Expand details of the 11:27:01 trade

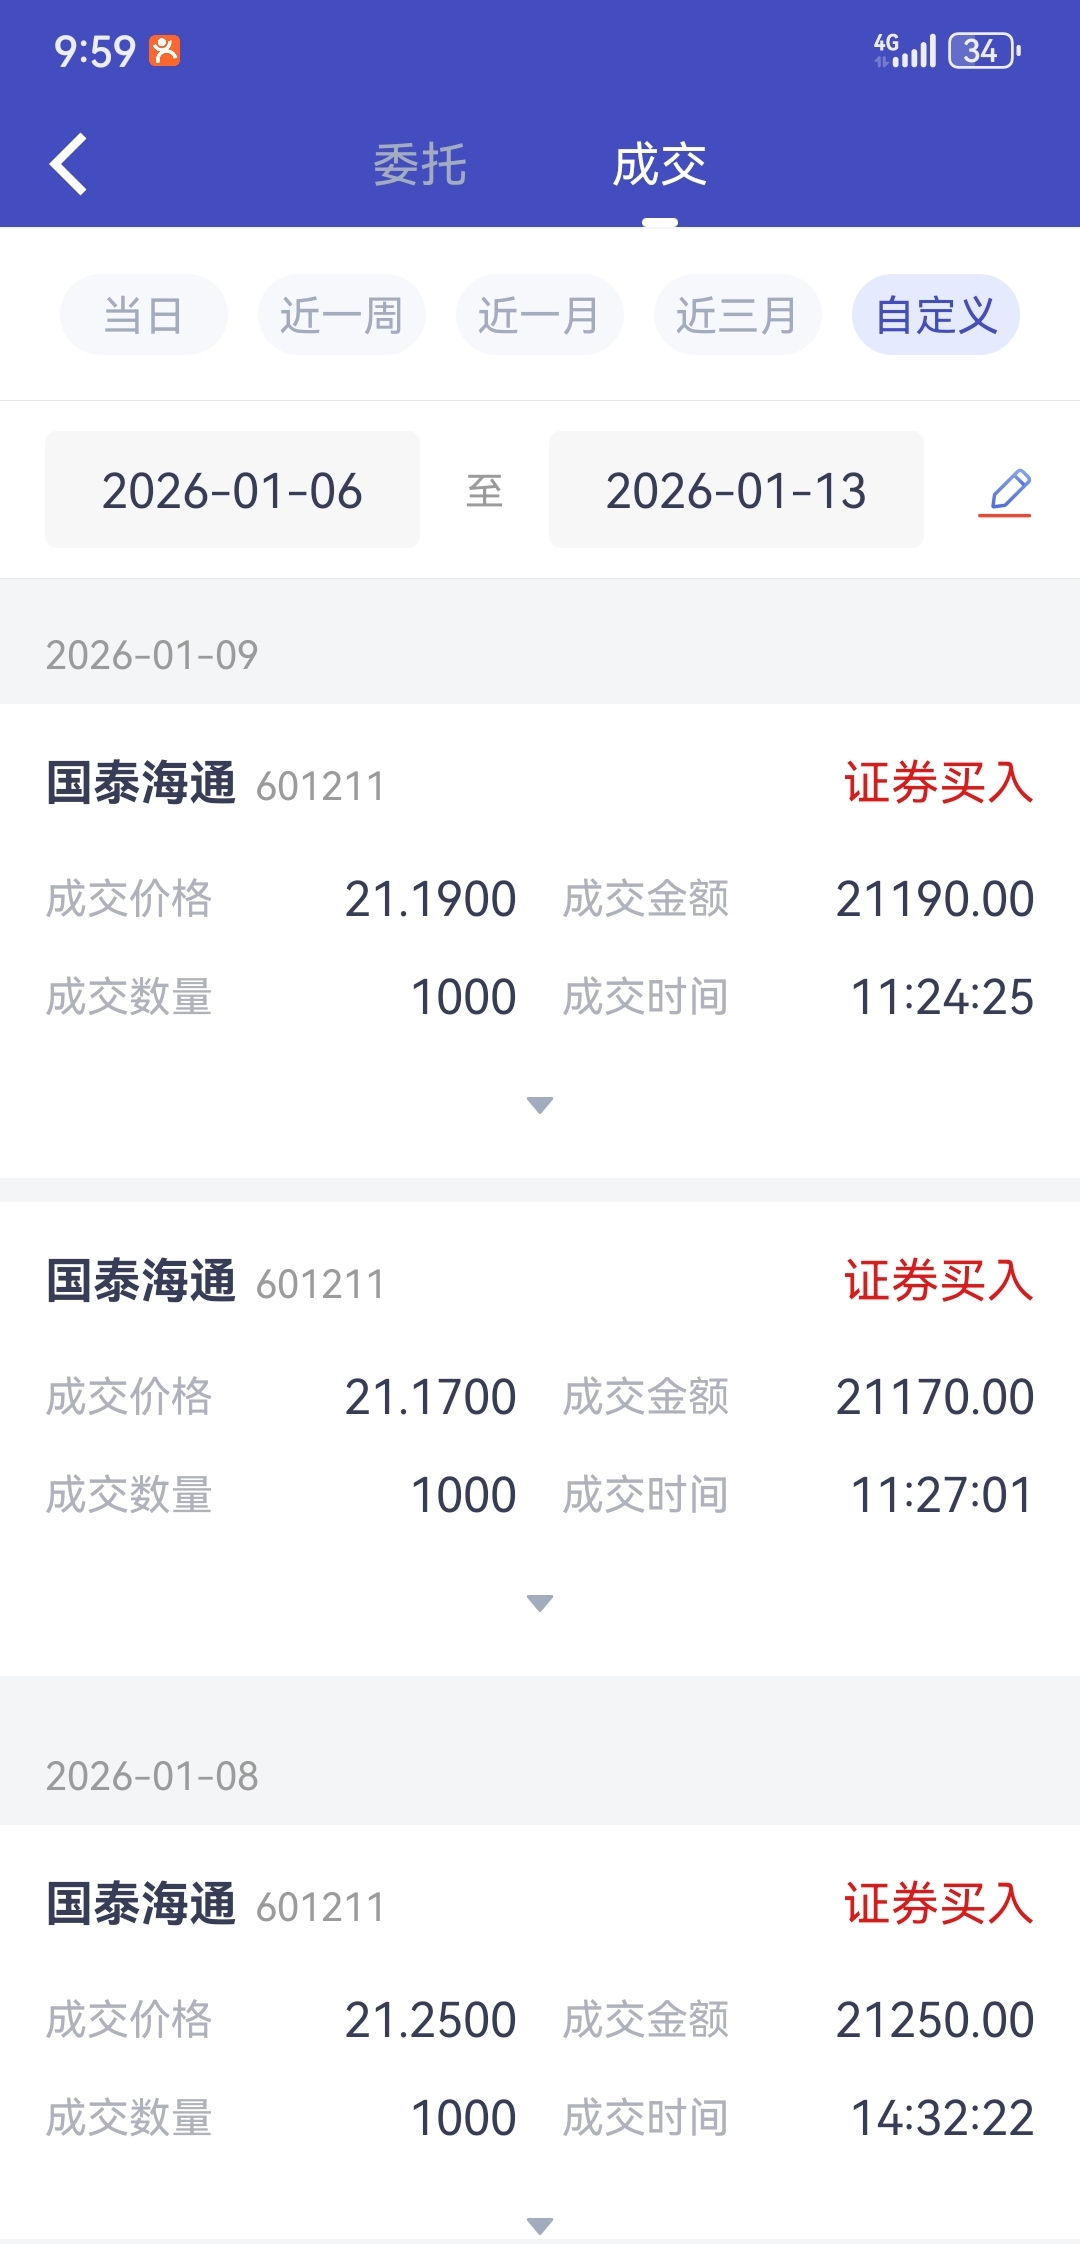[x=540, y=1603]
